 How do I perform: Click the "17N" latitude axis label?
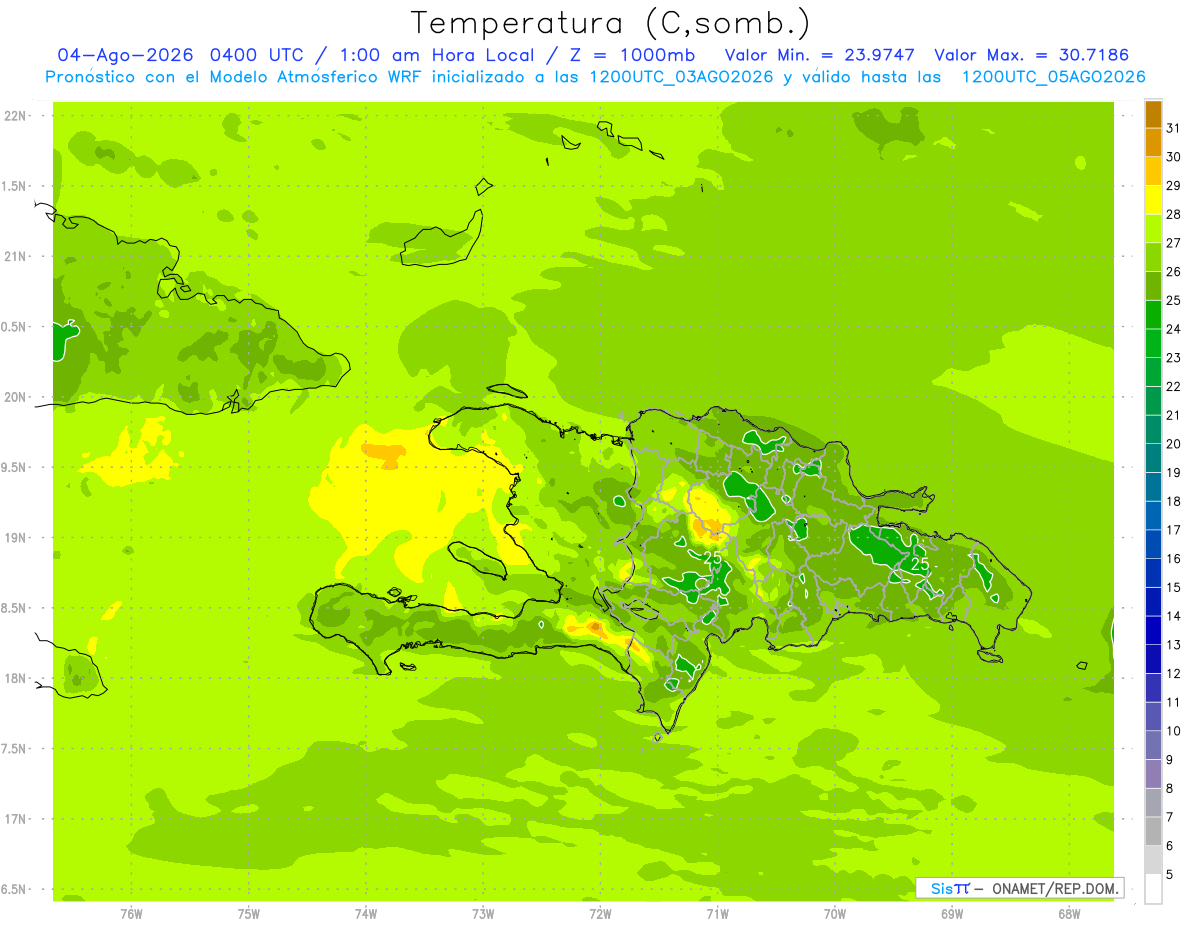click(x=16, y=820)
